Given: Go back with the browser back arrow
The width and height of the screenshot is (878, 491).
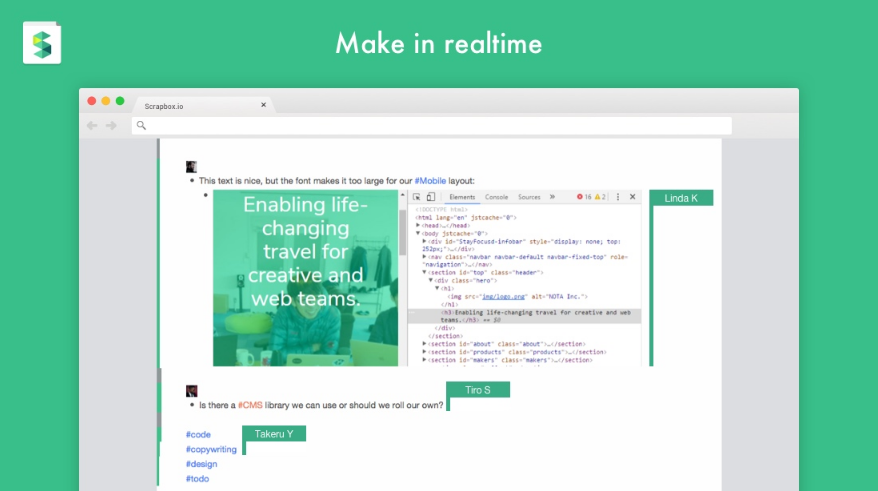Looking at the screenshot, I should (x=92, y=125).
